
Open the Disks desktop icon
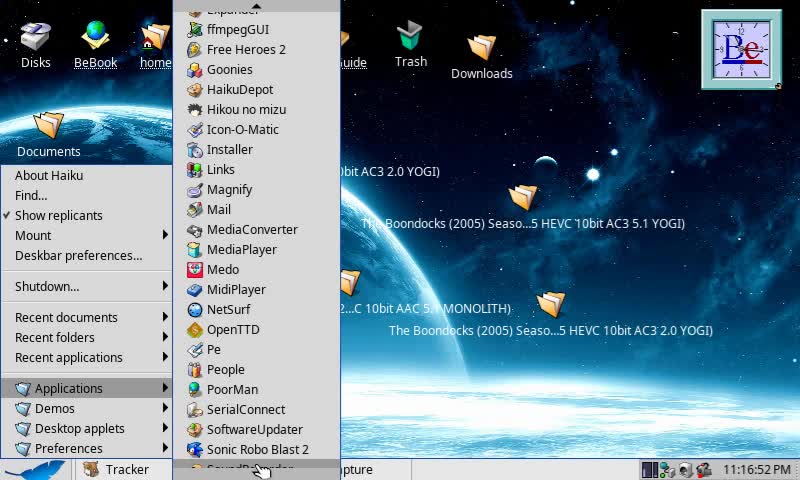(35, 45)
